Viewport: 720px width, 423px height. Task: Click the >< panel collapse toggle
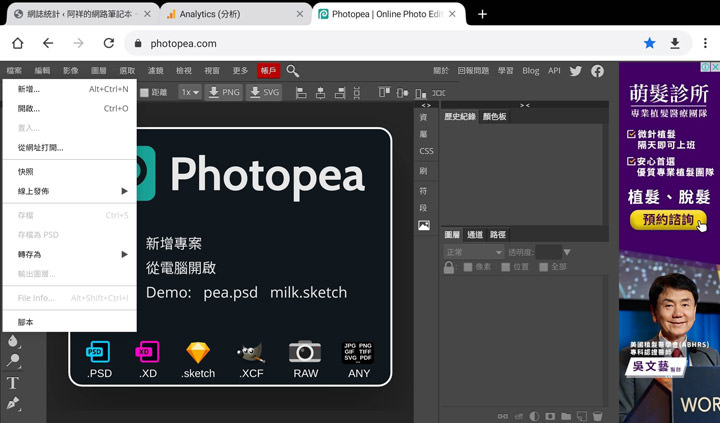(x=525, y=105)
